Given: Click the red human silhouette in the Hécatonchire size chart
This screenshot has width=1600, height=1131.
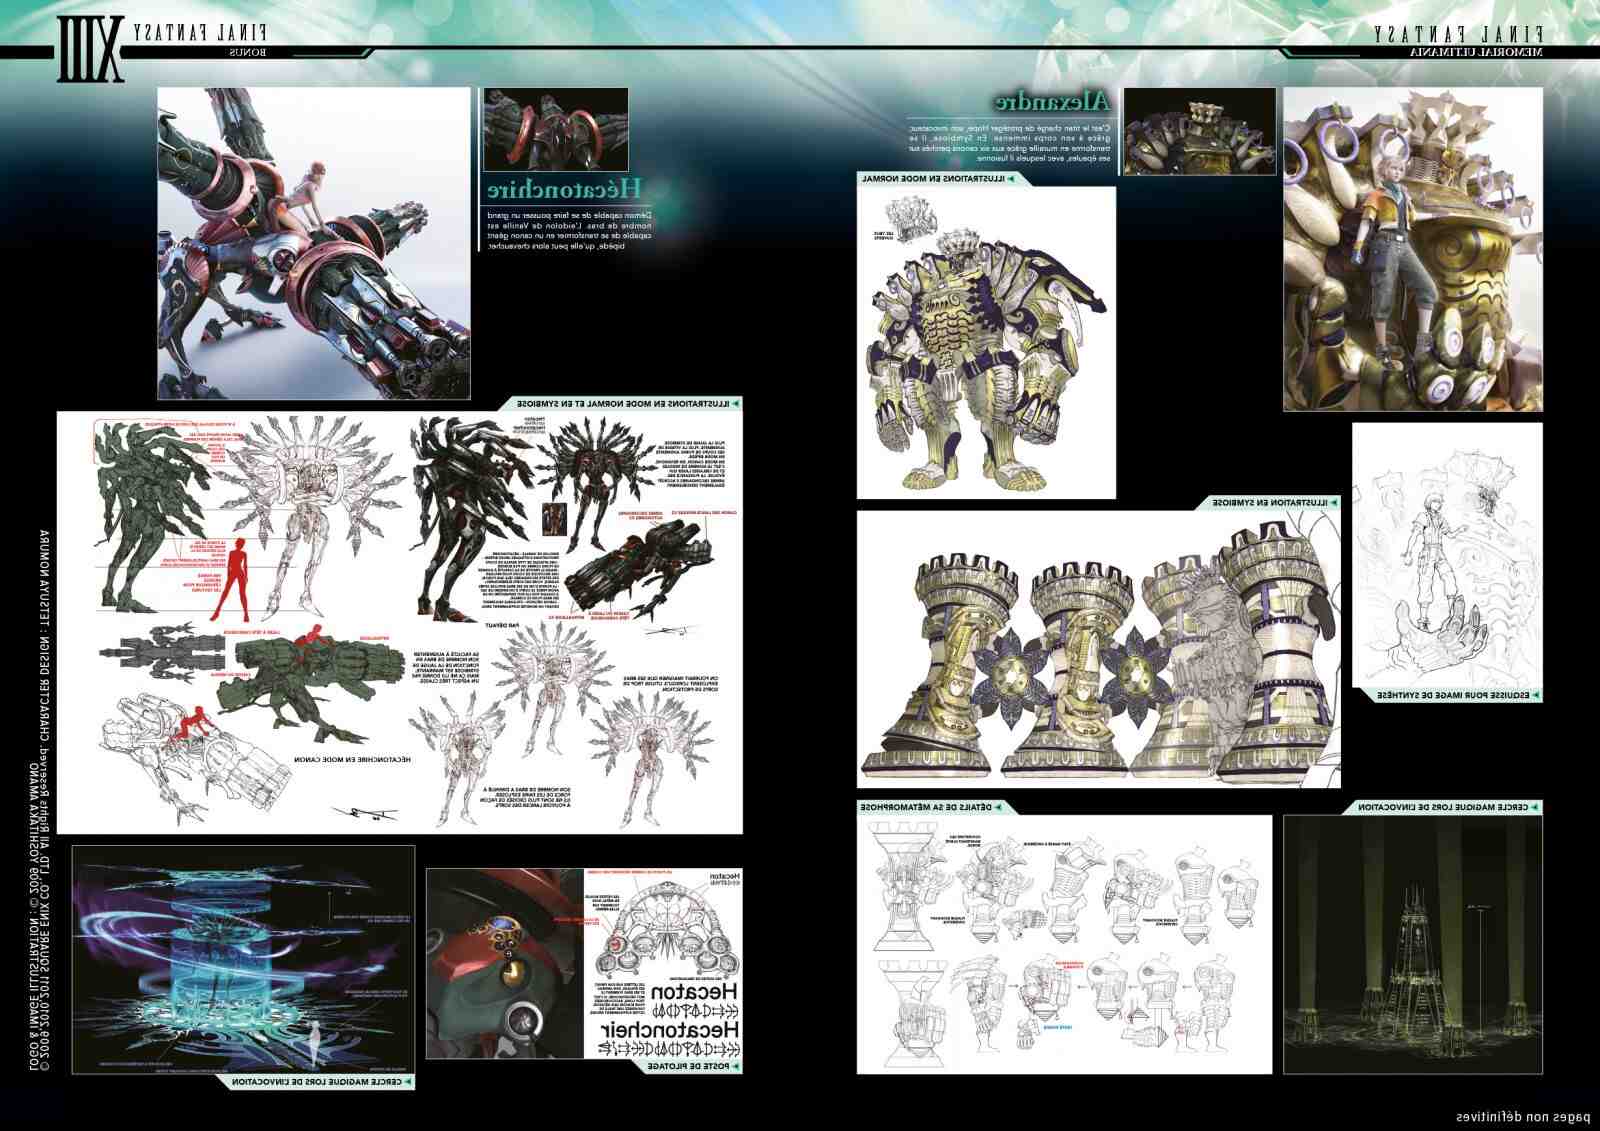Looking at the screenshot, I should [233, 578].
